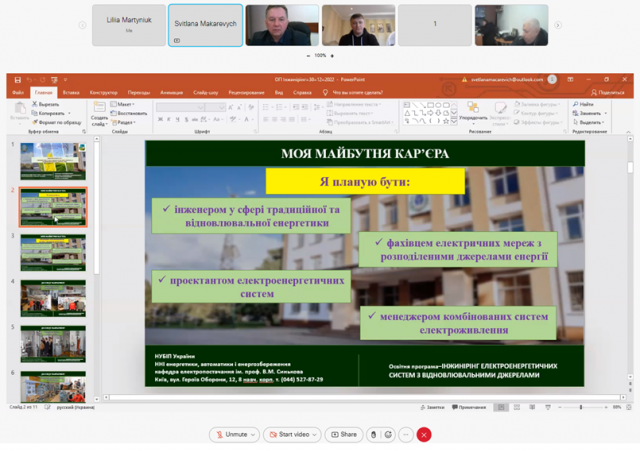Select the star shape in shapes gallery

pos(446,121)
